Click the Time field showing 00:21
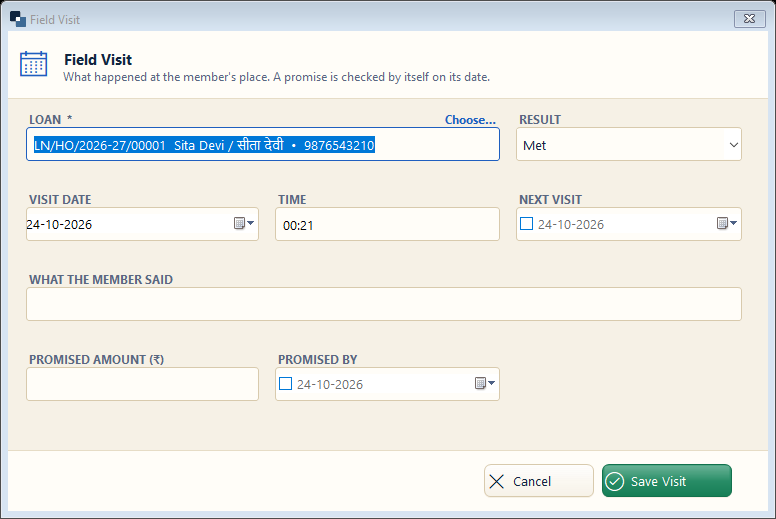 coord(387,224)
